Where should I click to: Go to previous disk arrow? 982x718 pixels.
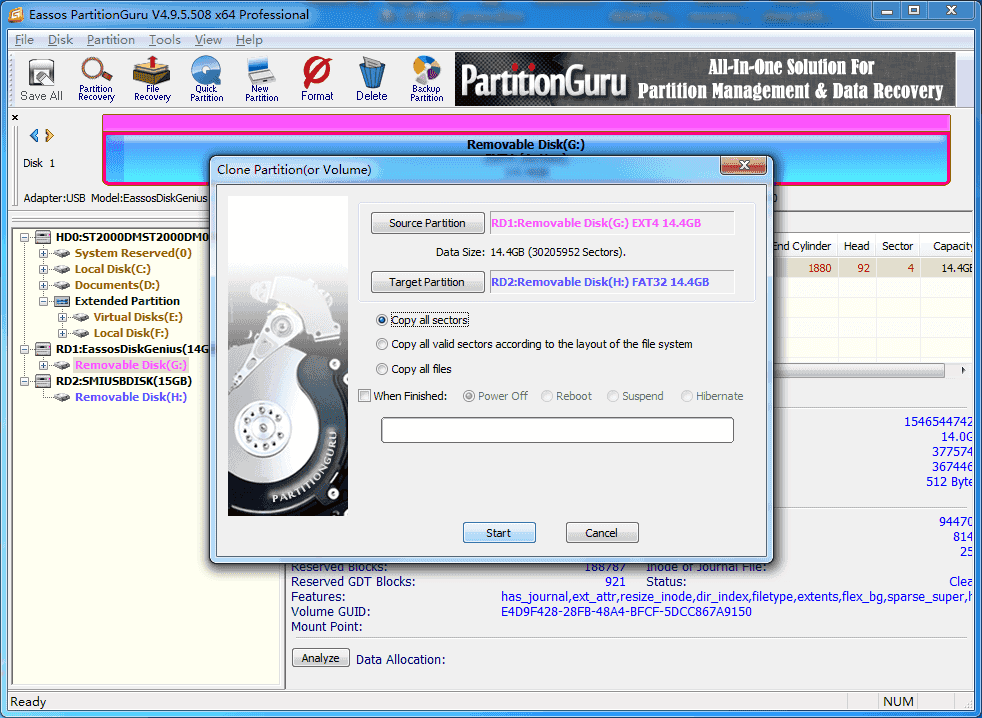tap(34, 135)
